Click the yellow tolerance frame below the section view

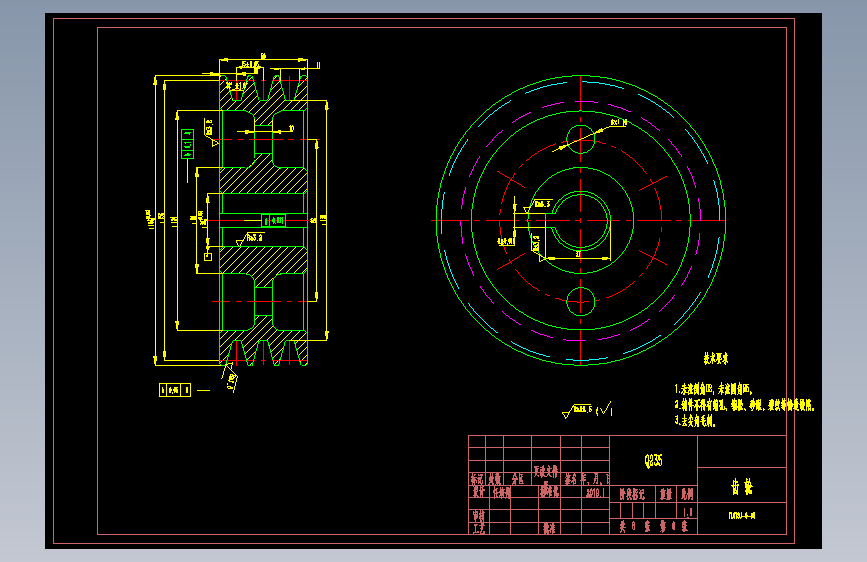pos(175,390)
